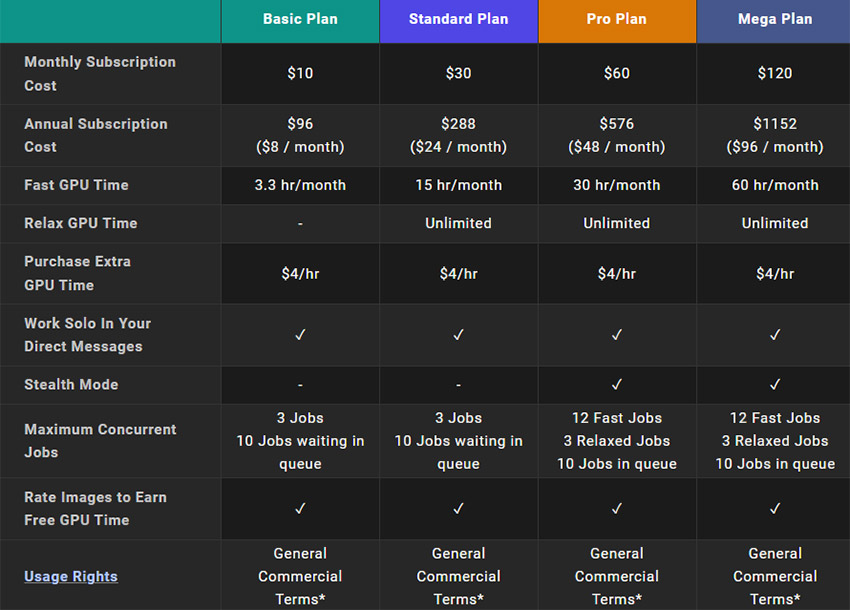
Task: Select the Basic Plan column header
Action: tap(300, 21)
